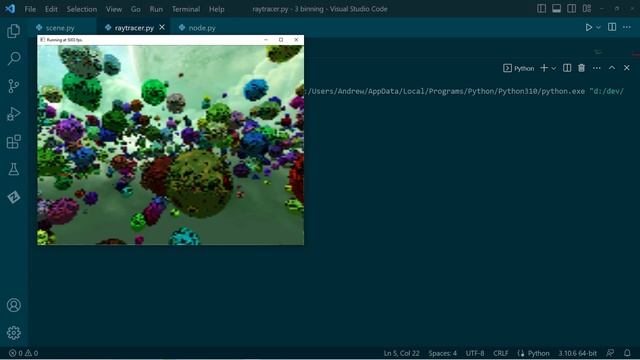Open the Selection menu
Viewport: 640px width, 360px height.
tap(82, 9)
